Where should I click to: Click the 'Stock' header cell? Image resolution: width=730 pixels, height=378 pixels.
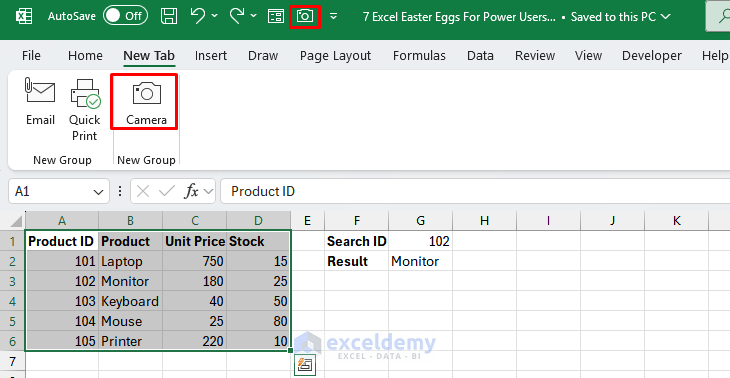(x=258, y=242)
